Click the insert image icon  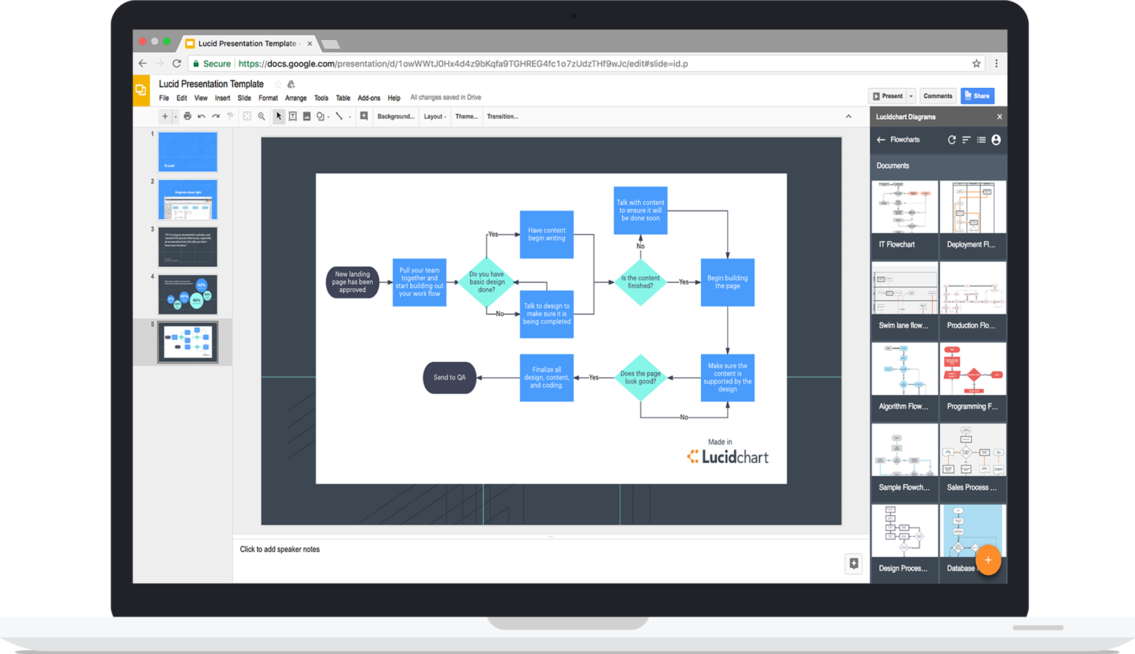[307, 116]
